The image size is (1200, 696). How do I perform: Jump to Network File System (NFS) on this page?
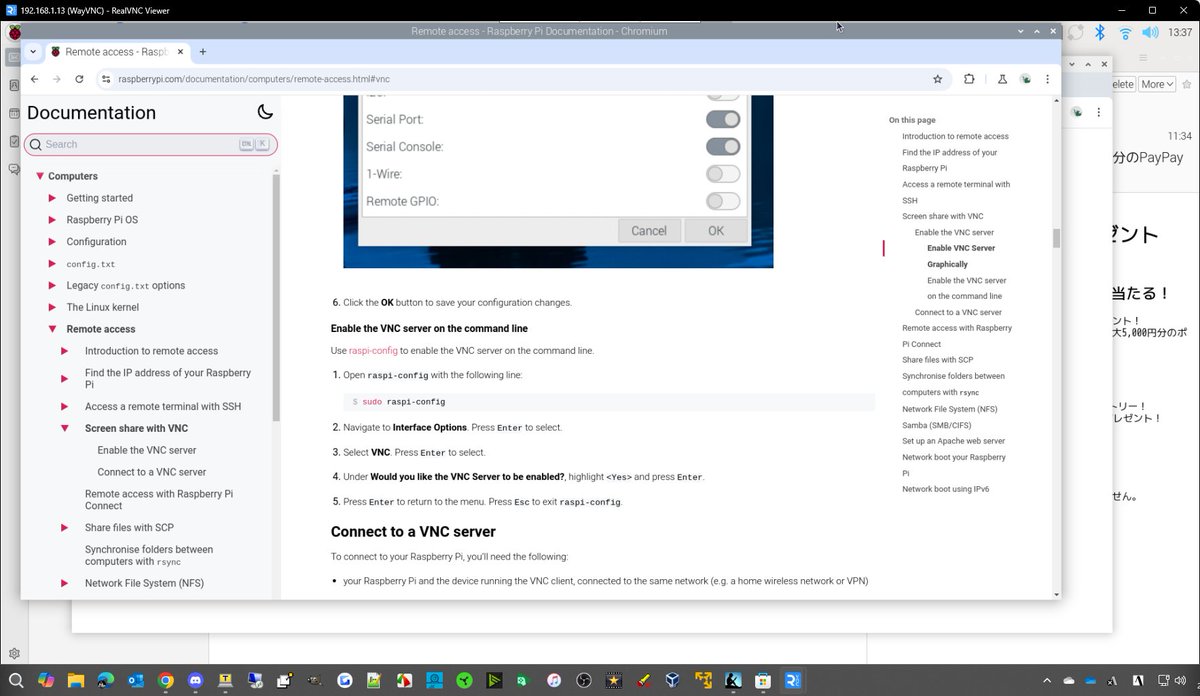point(950,409)
